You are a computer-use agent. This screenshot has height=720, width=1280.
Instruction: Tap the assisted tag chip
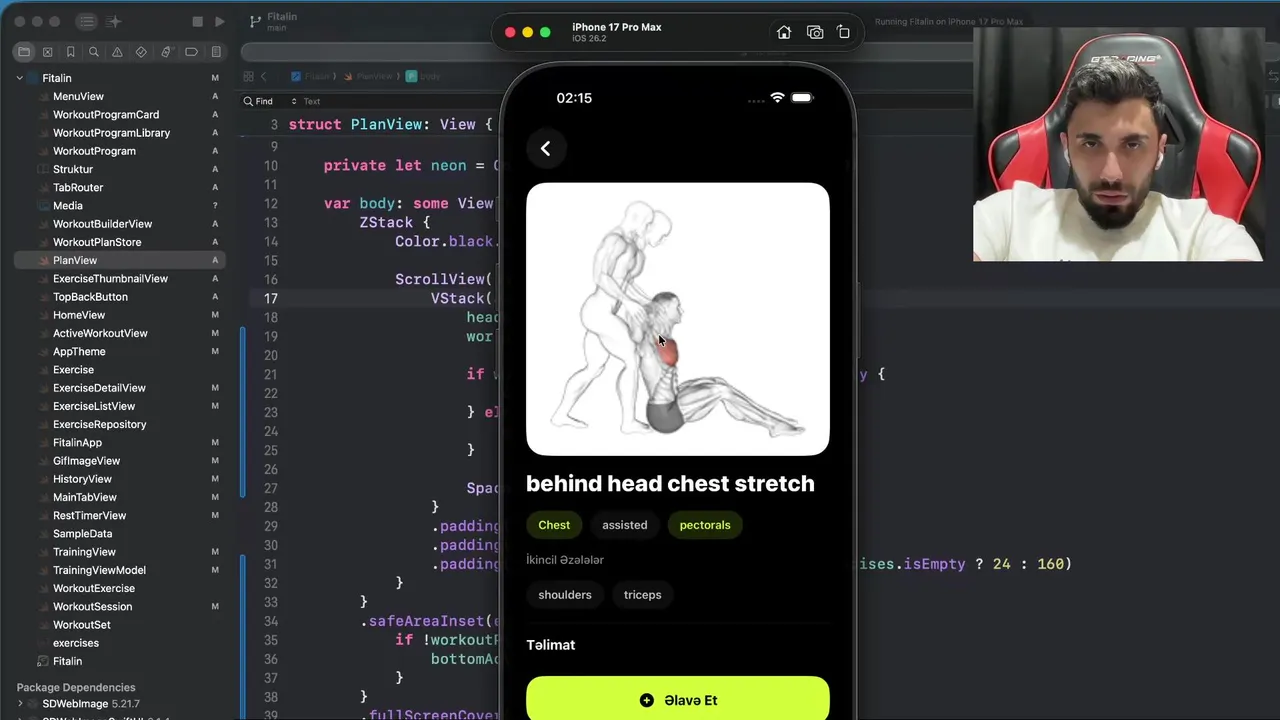tap(624, 525)
